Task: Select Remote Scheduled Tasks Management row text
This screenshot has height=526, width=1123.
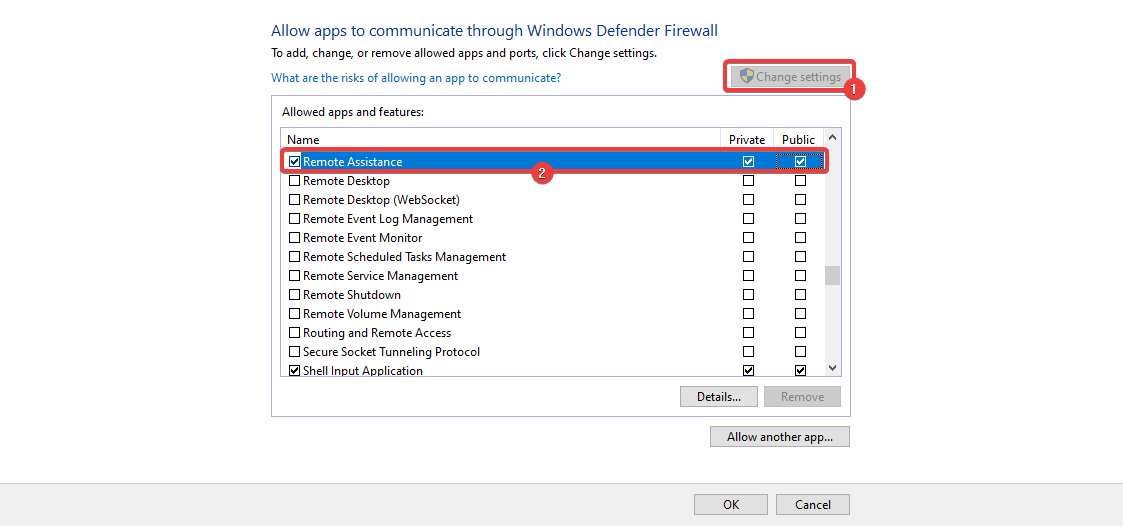Action: point(405,257)
